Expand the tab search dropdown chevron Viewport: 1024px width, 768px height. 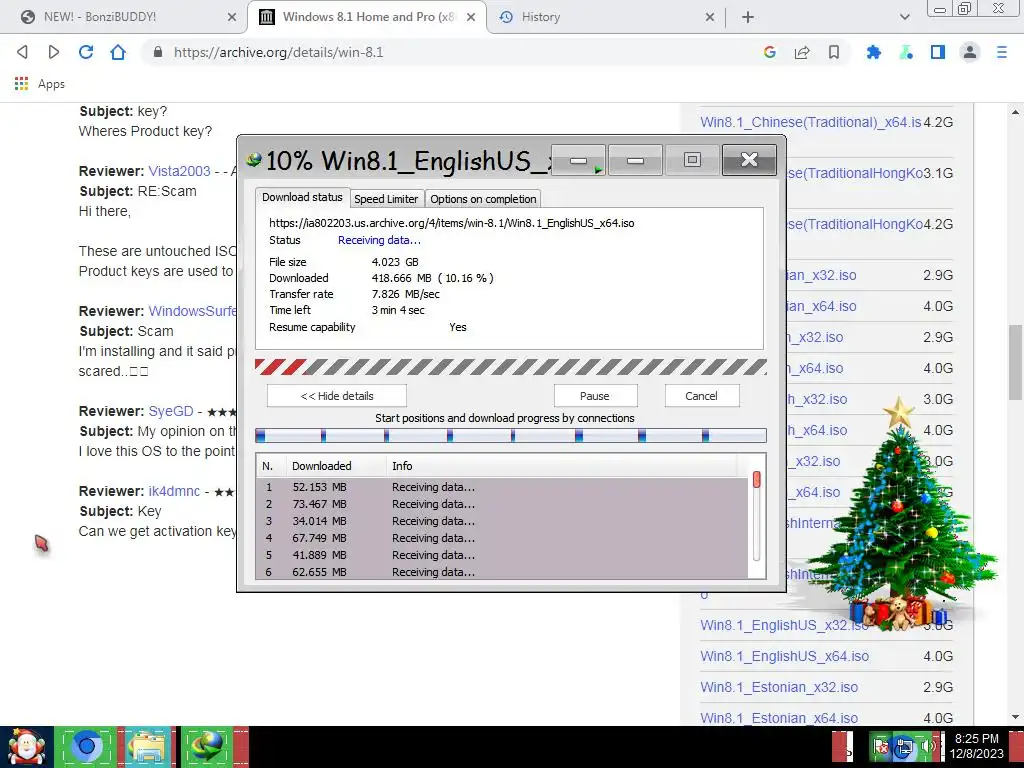[904, 17]
